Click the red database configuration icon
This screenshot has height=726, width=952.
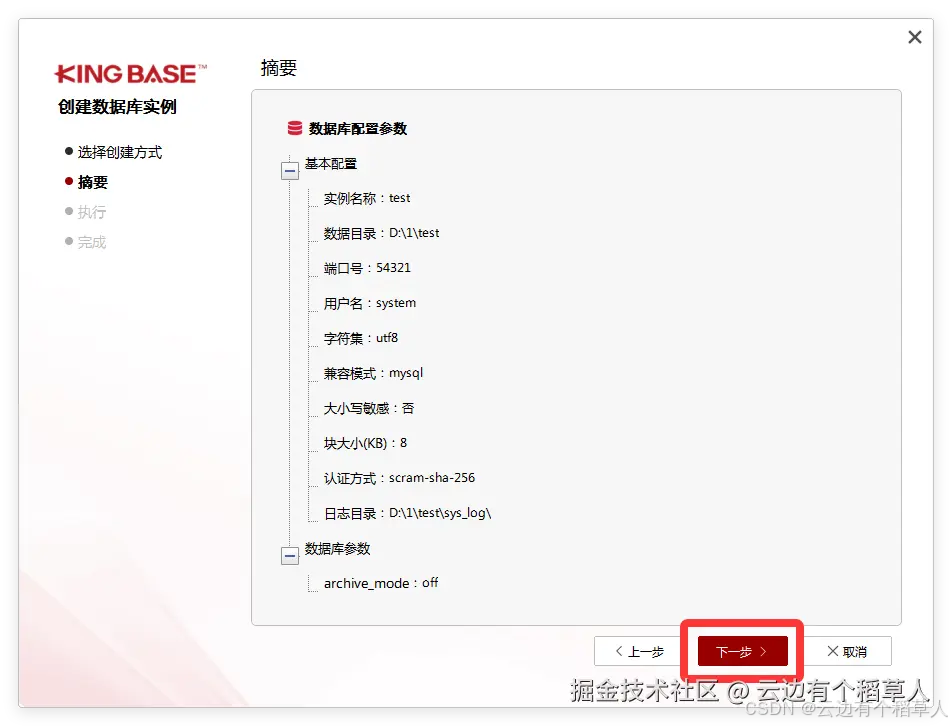[x=294, y=128]
